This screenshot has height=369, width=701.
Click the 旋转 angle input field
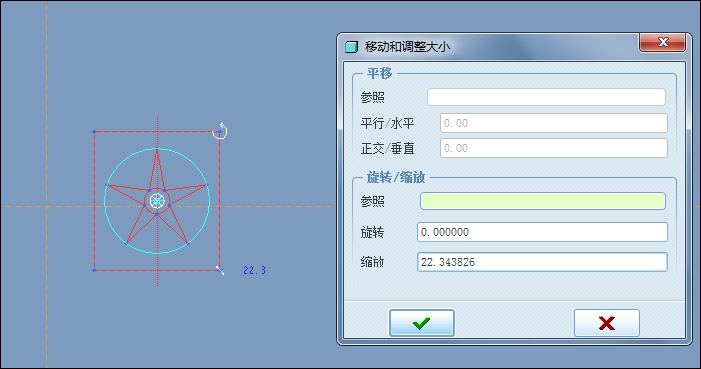click(x=542, y=232)
